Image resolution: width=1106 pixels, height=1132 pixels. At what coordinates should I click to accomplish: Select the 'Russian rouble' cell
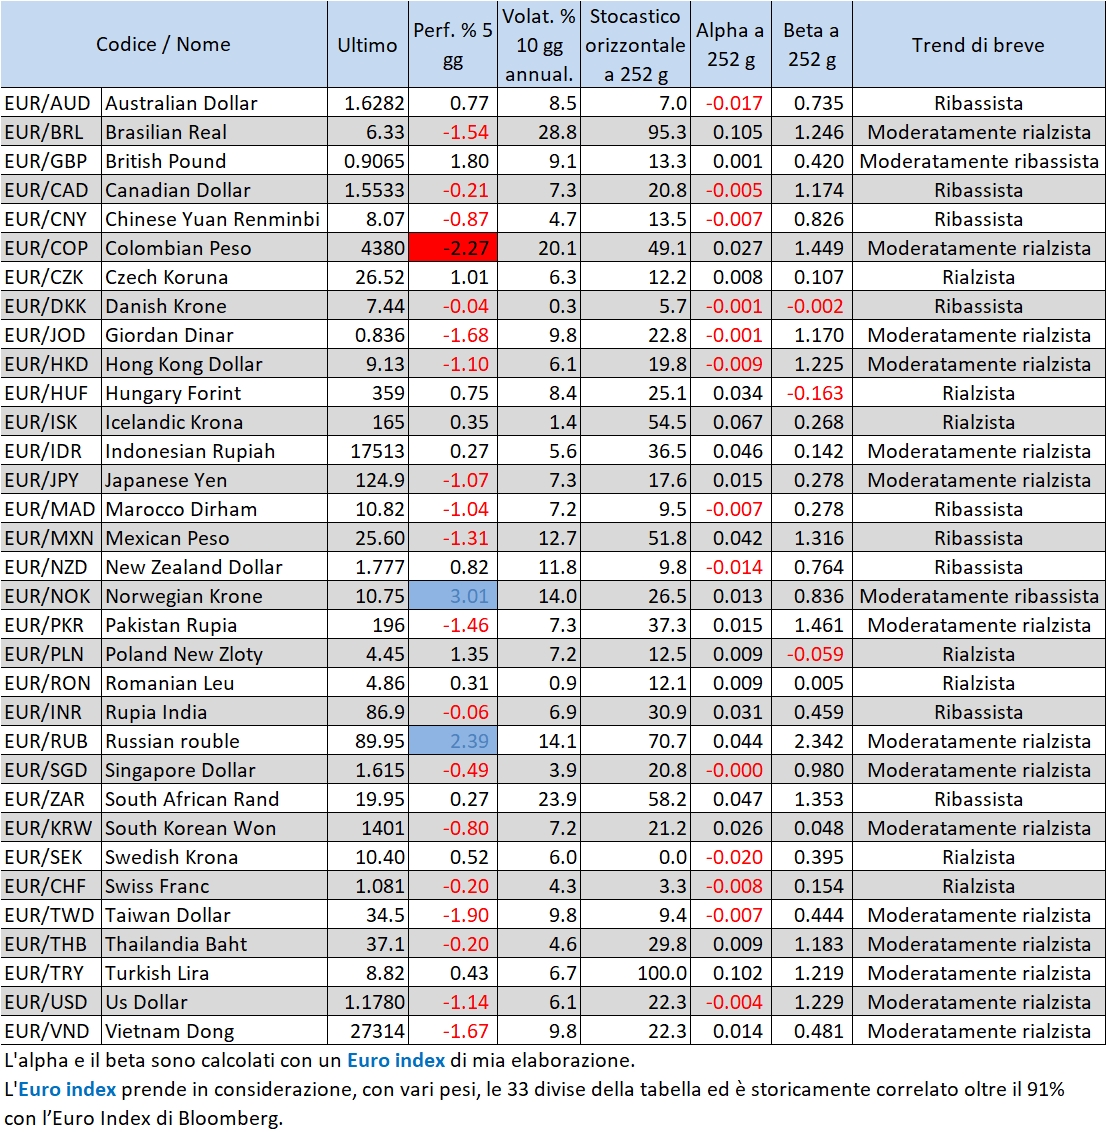coord(214,741)
